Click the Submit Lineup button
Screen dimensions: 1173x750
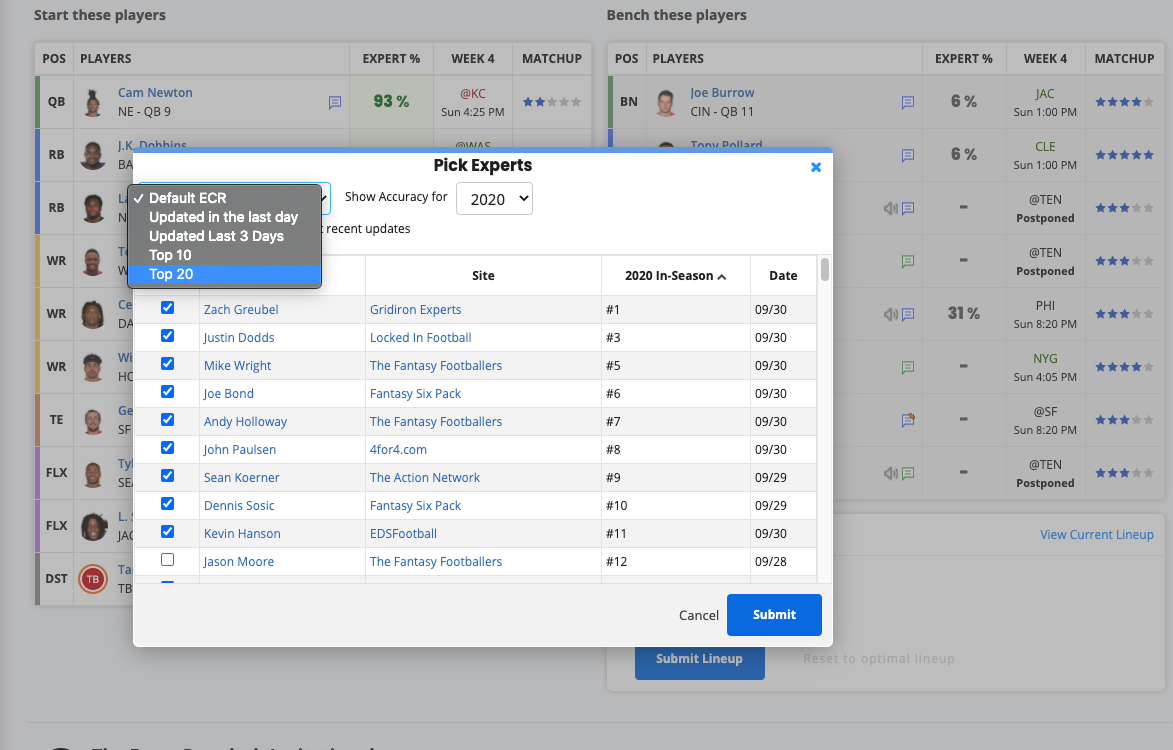point(699,659)
